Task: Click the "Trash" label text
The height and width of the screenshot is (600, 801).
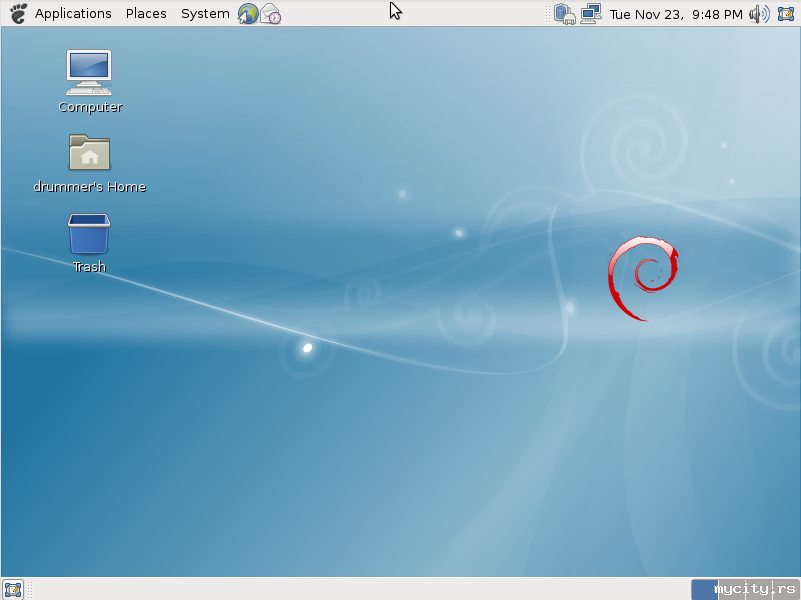Action: coord(89,267)
